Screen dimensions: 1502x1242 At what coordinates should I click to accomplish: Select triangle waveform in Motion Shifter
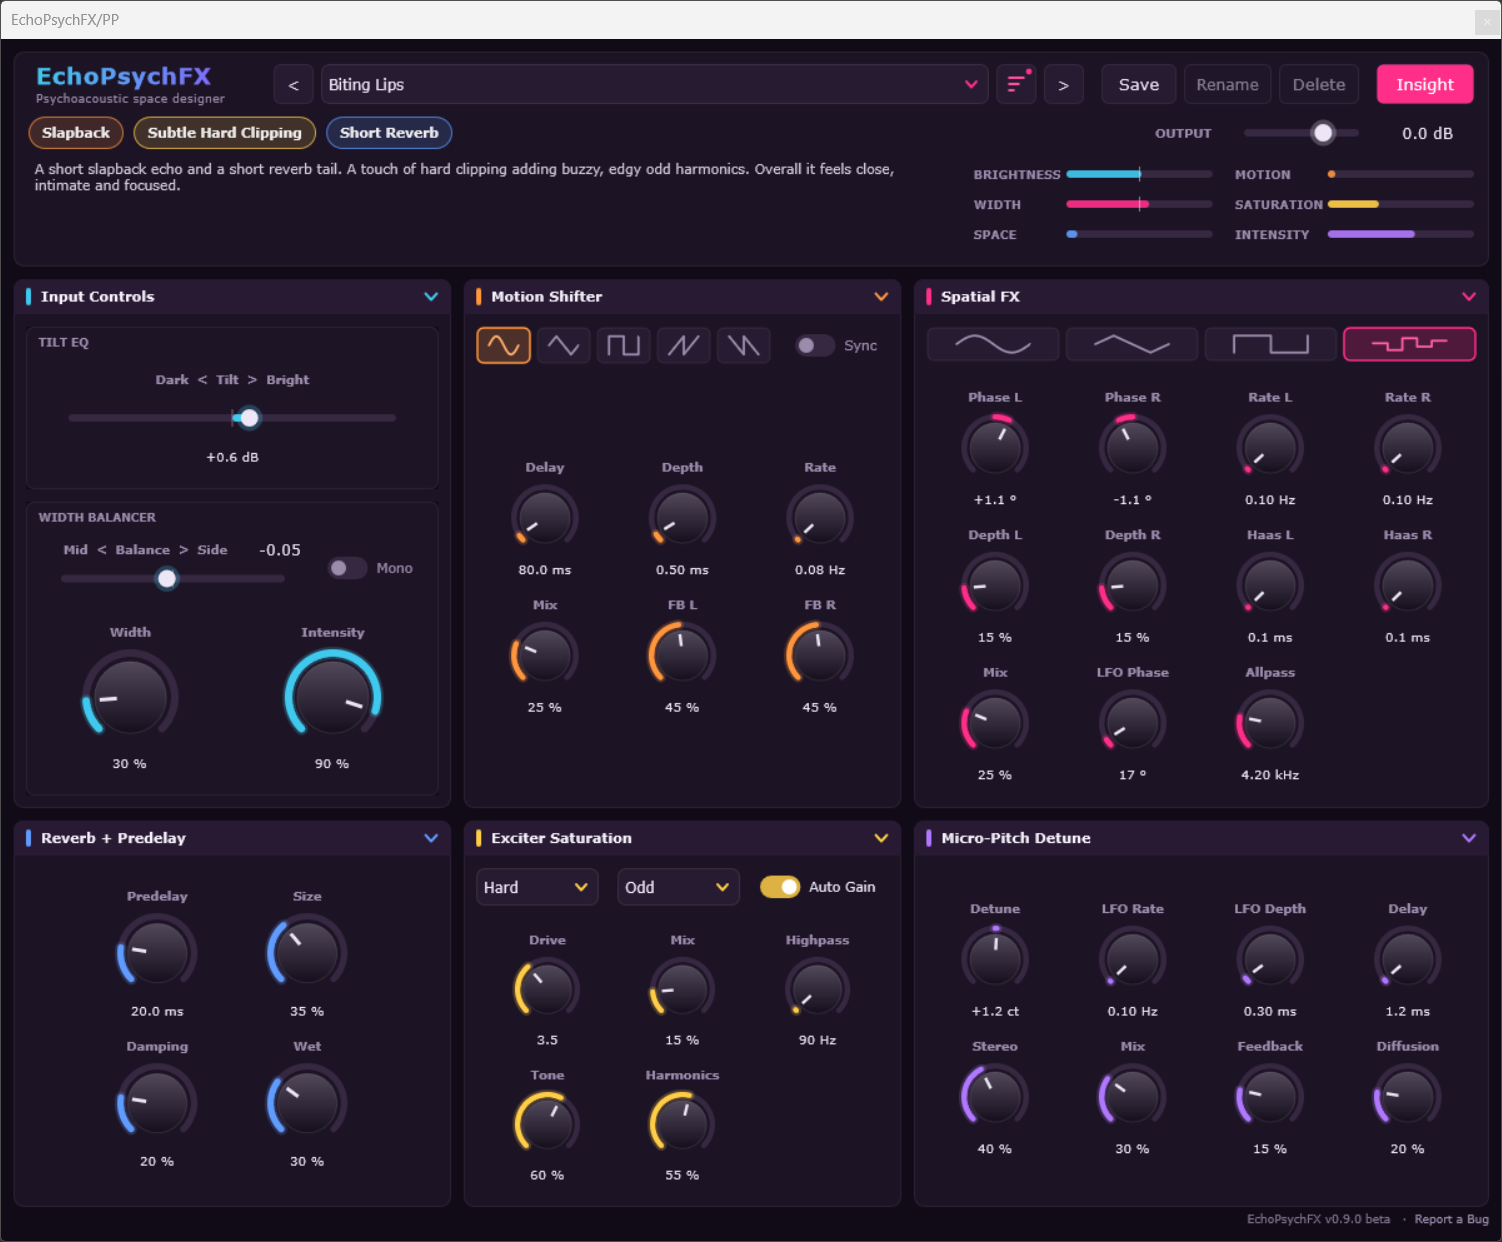click(563, 345)
